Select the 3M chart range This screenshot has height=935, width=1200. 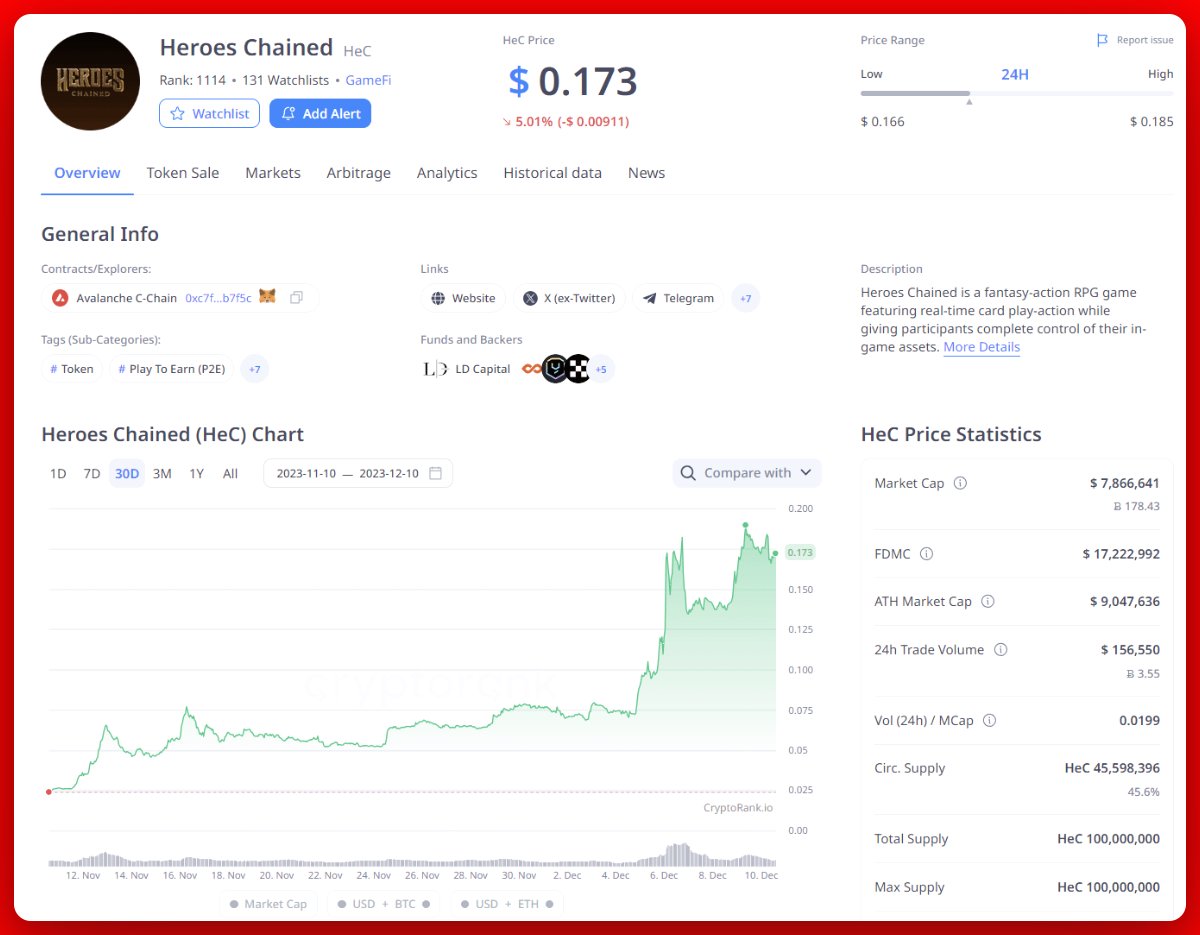(x=162, y=473)
